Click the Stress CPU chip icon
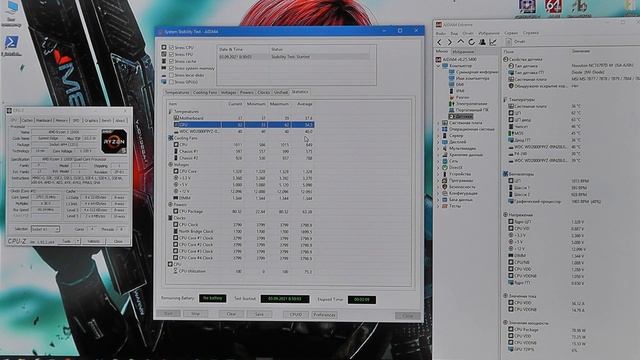This screenshot has width=640, height=360. click(x=164, y=47)
